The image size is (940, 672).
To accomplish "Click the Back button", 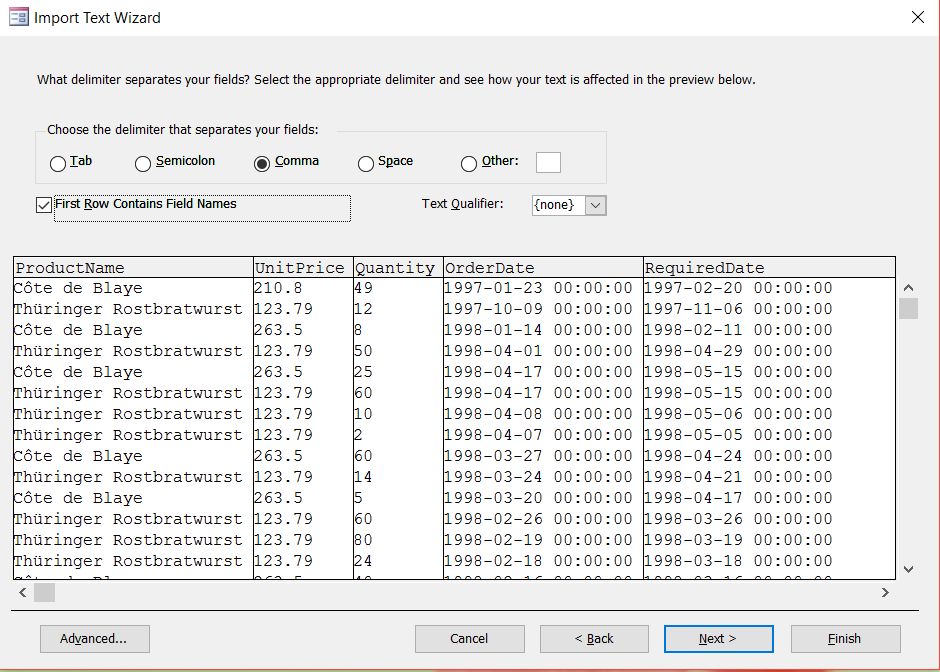I will point(594,639).
